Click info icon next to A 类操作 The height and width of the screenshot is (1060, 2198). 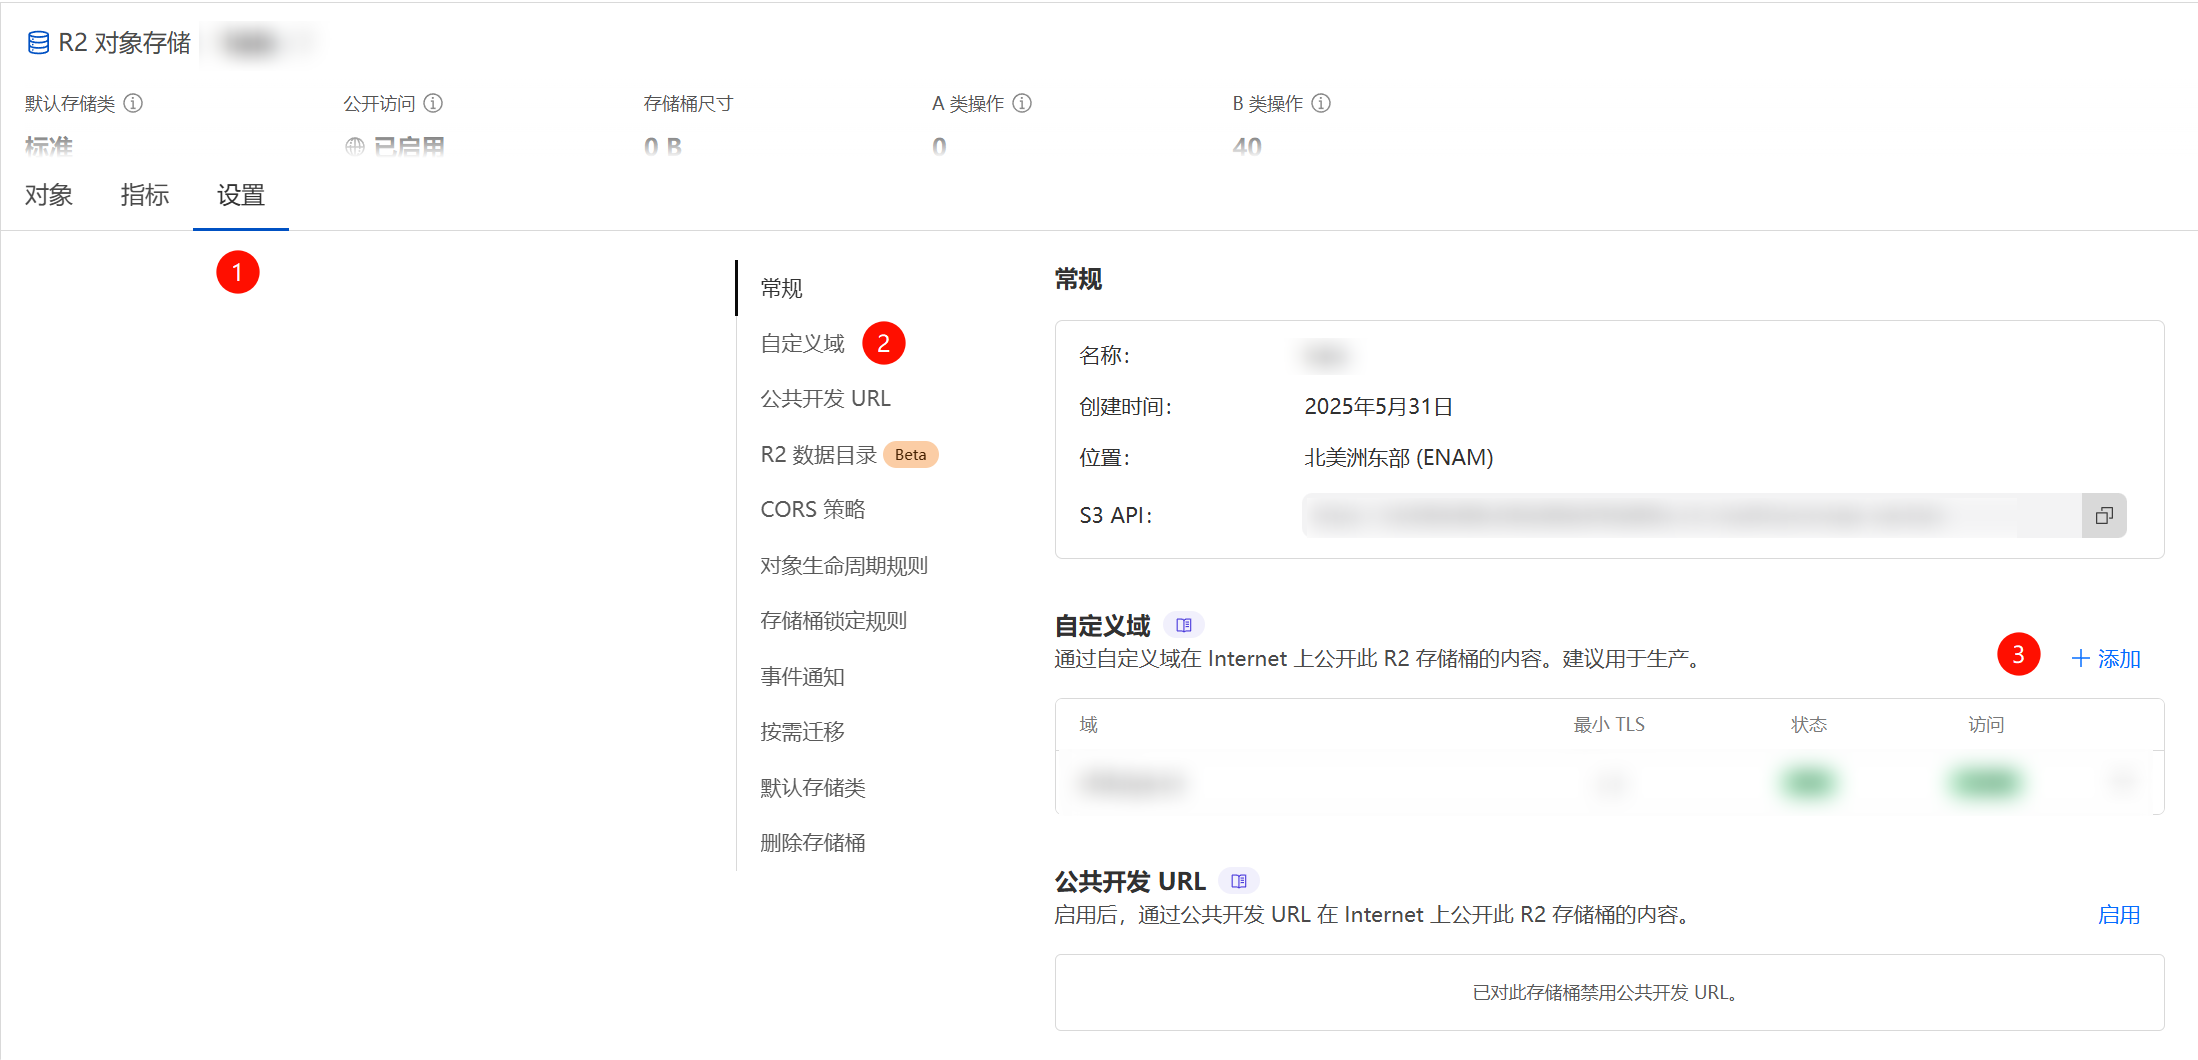coord(1022,103)
